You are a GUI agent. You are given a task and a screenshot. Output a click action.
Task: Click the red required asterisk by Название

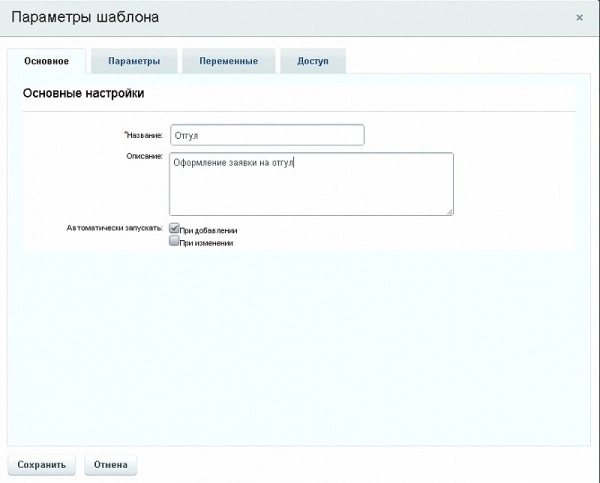pyautogui.click(x=125, y=132)
